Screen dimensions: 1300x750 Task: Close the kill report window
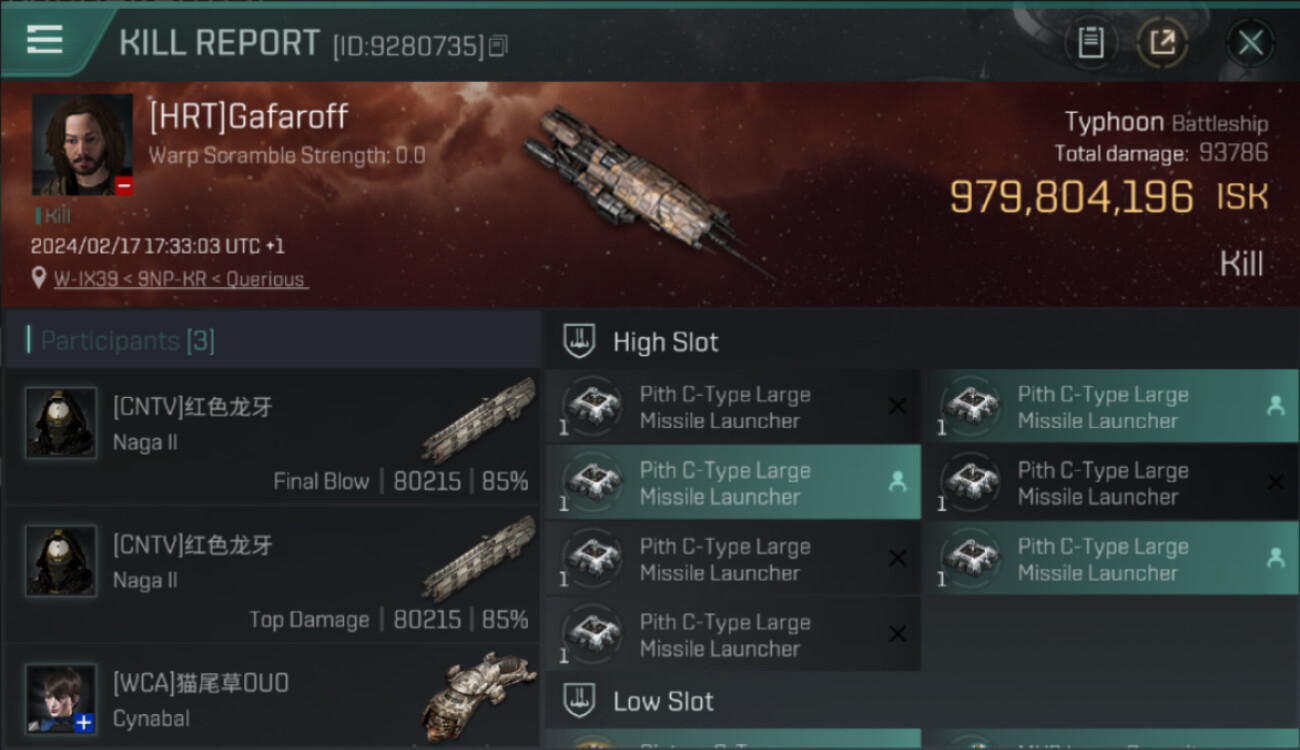[x=1250, y=43]
